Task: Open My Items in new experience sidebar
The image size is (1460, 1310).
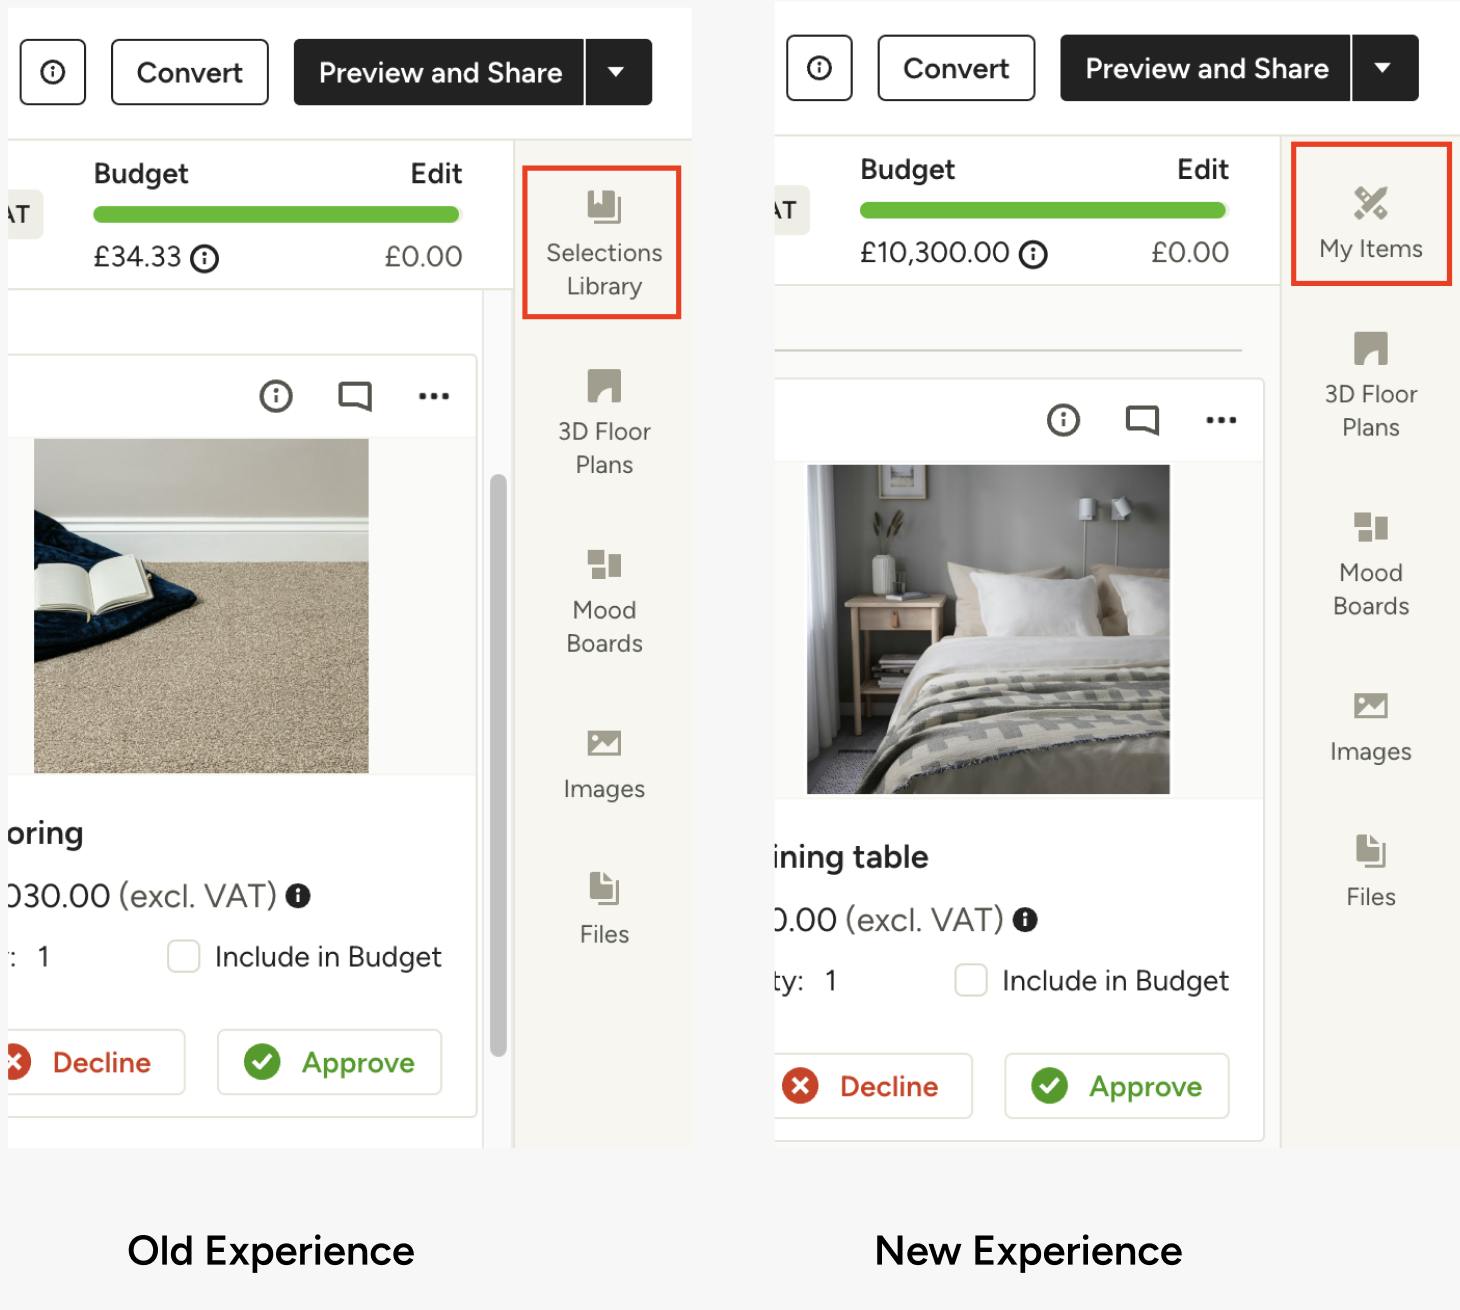Action: (1370, 215)
